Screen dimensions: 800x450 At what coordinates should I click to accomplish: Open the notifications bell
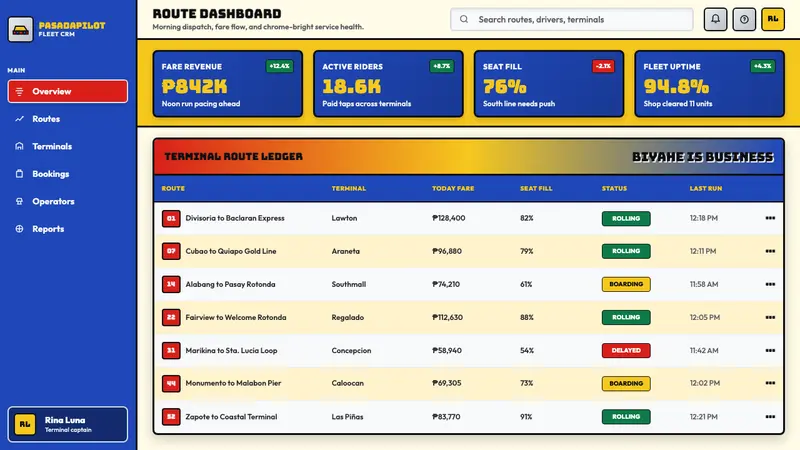(715, 19)
